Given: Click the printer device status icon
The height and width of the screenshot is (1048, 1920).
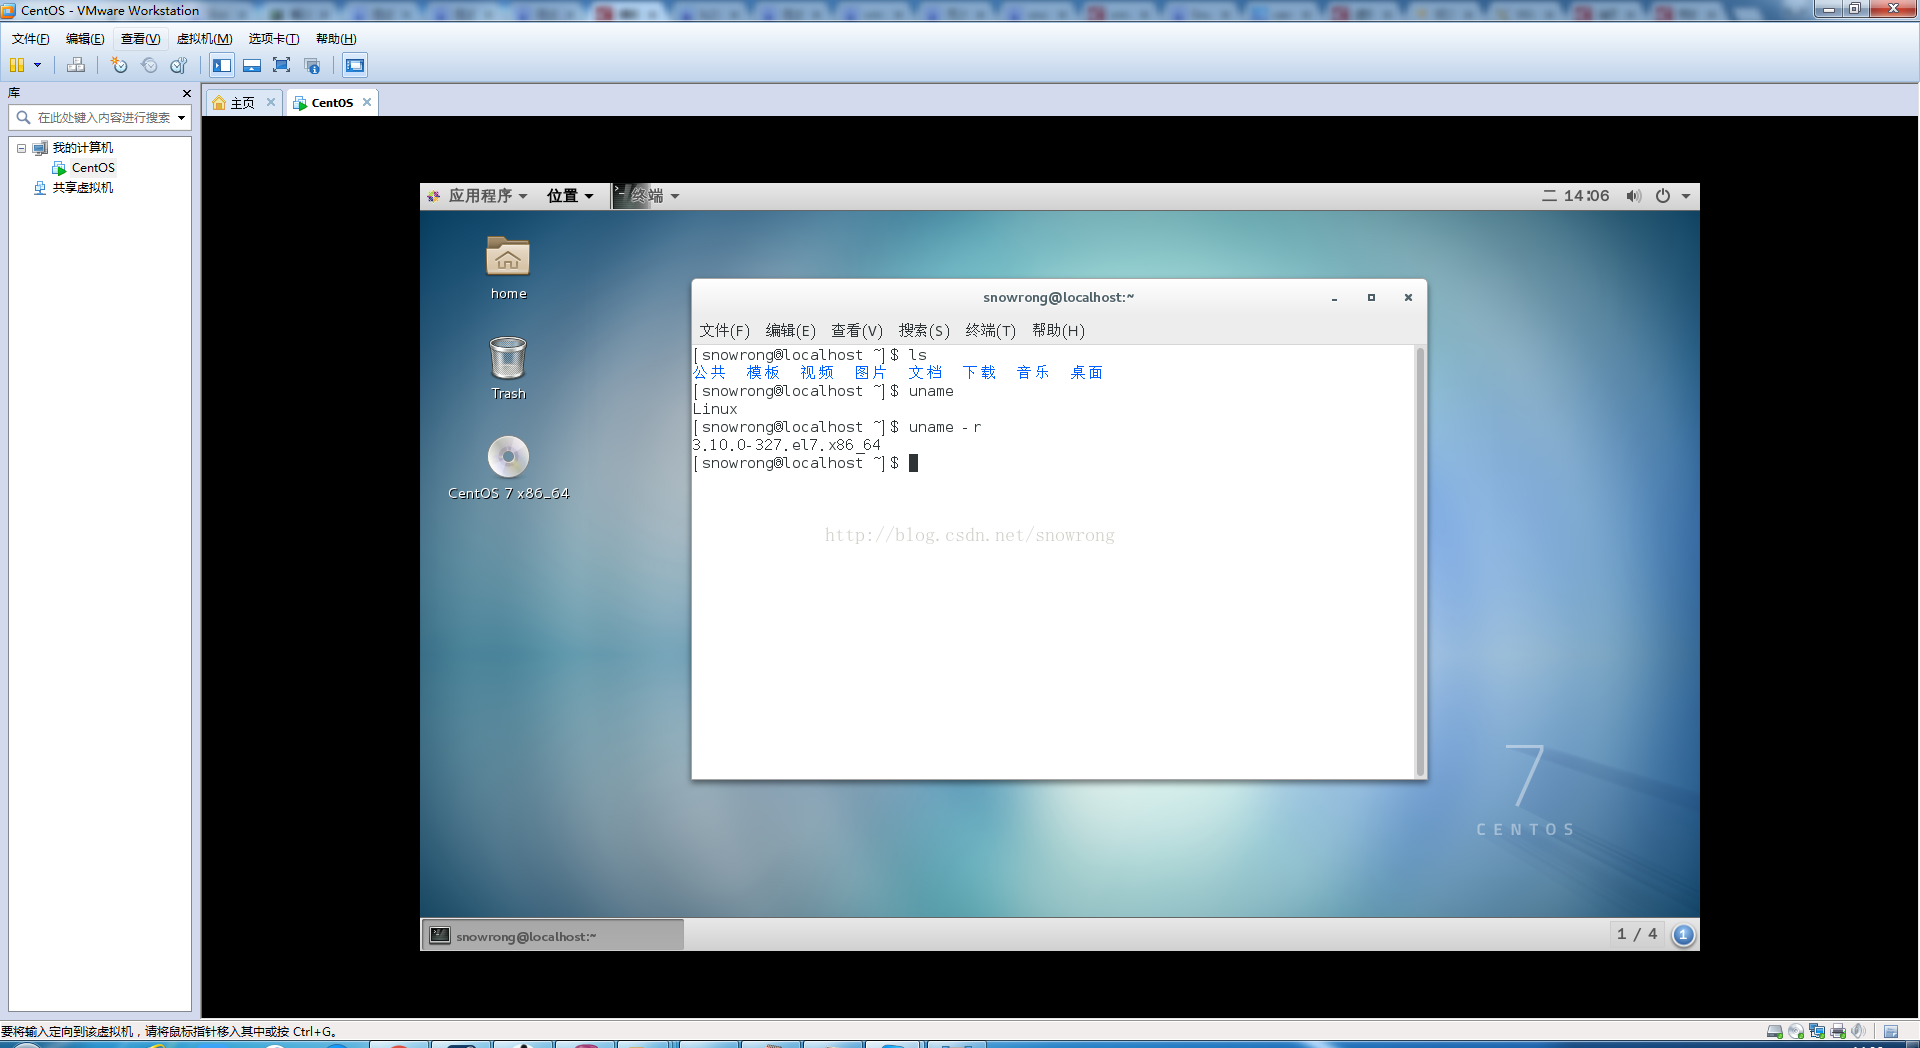Looking at the screenshot, I should pos(1838,1031).
